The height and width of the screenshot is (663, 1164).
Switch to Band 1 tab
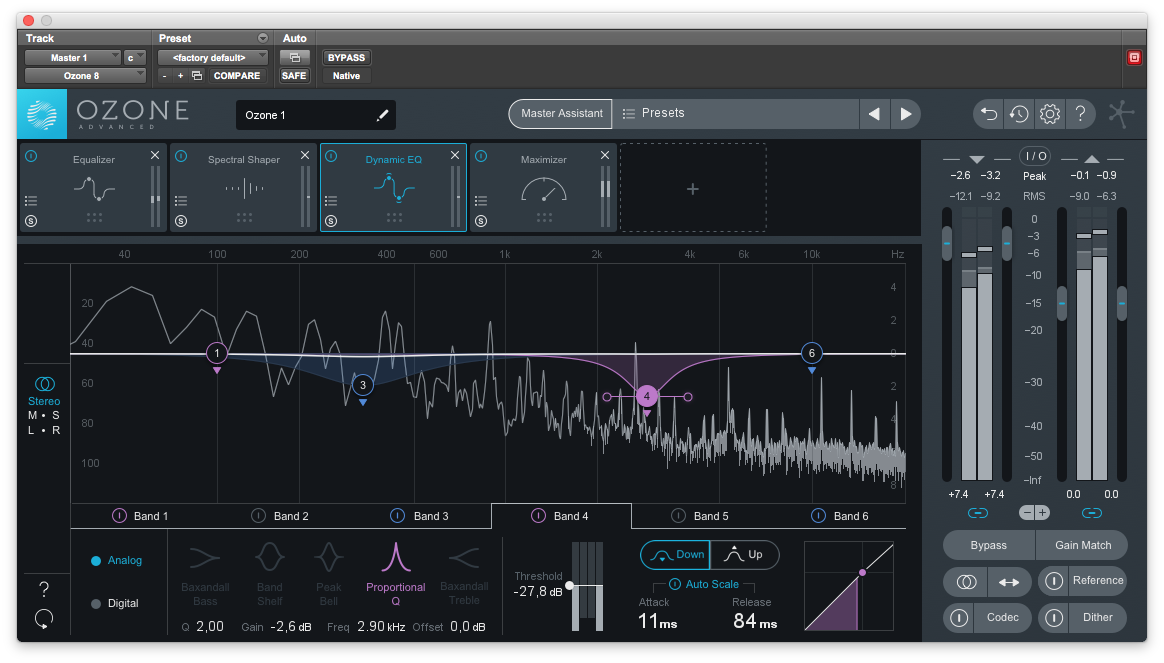coord(140,516)
